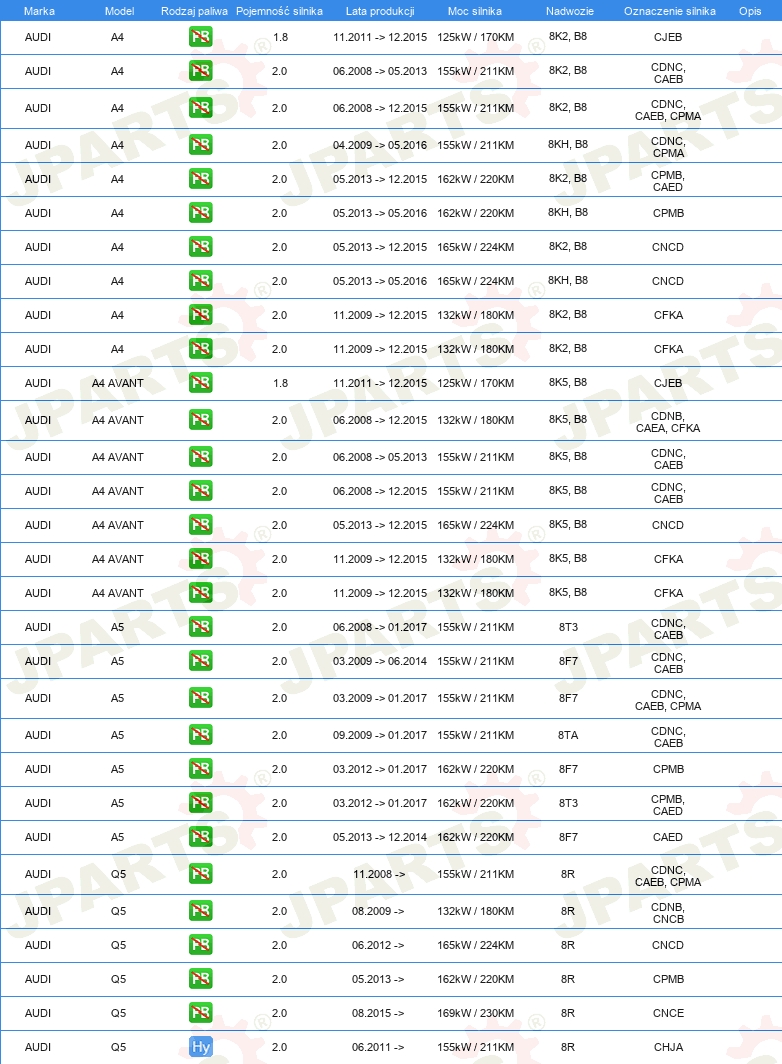Viewport: 782px width, 1064px height.
Task: Click the production date 11.2008 ->
Action: click(379, 874)
